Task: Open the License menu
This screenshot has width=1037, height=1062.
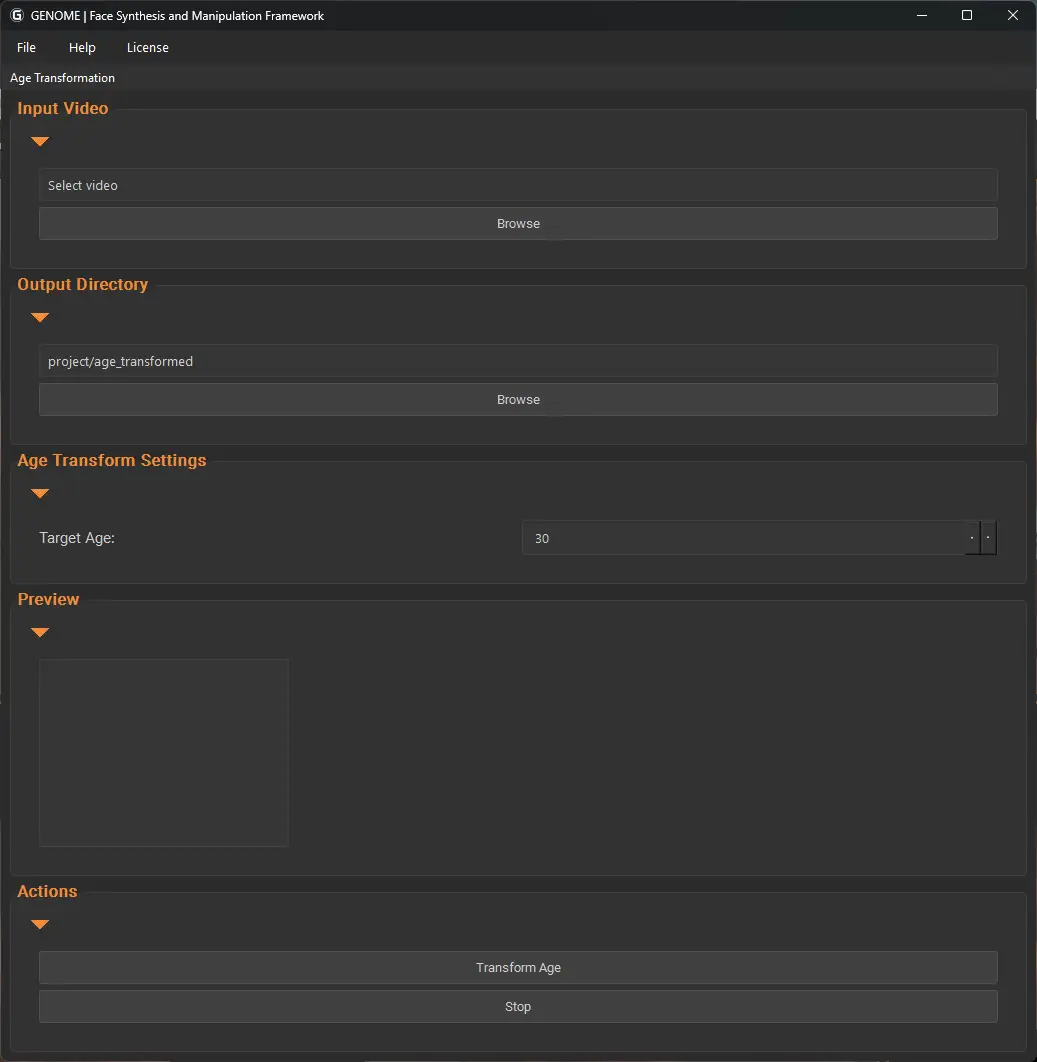Action: (x=148, y=47)
